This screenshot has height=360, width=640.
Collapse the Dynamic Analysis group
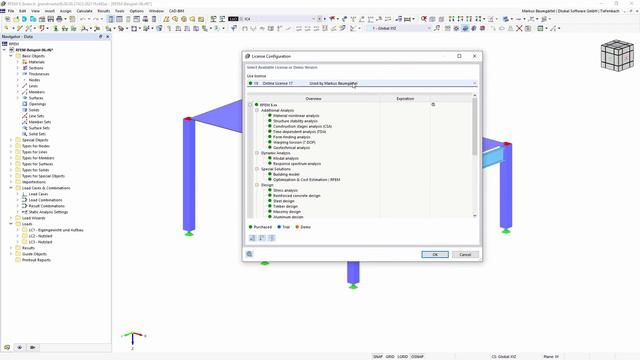pyautogui.click(x=257, y=153)
